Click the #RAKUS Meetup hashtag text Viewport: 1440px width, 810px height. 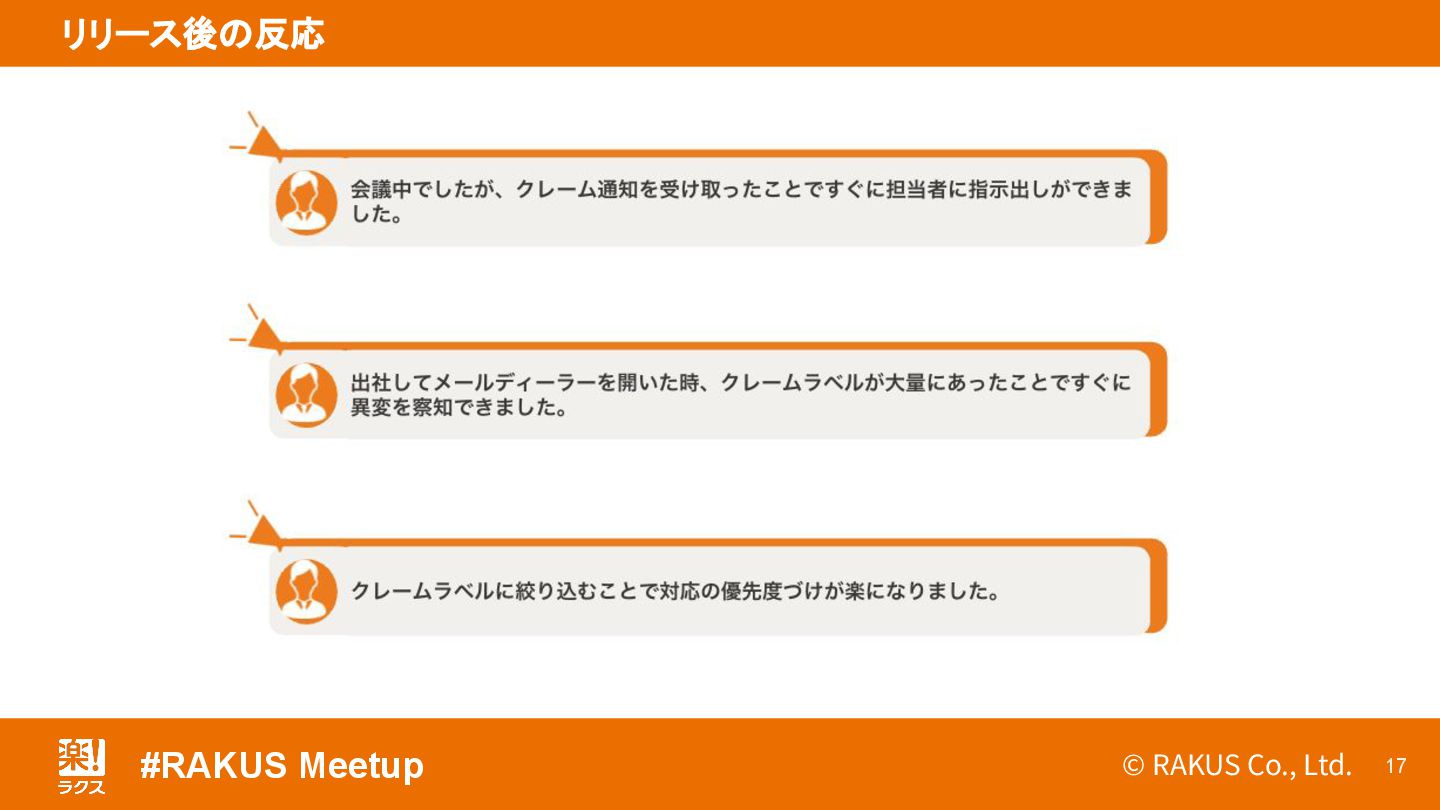[x=282, y=766]
